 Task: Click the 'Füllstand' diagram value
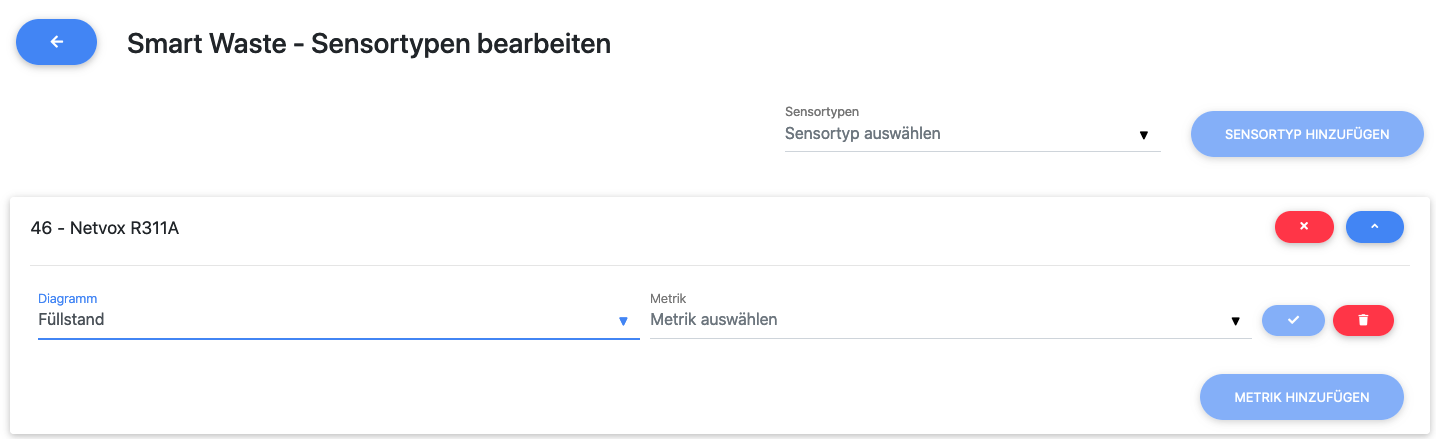(71, 320)
